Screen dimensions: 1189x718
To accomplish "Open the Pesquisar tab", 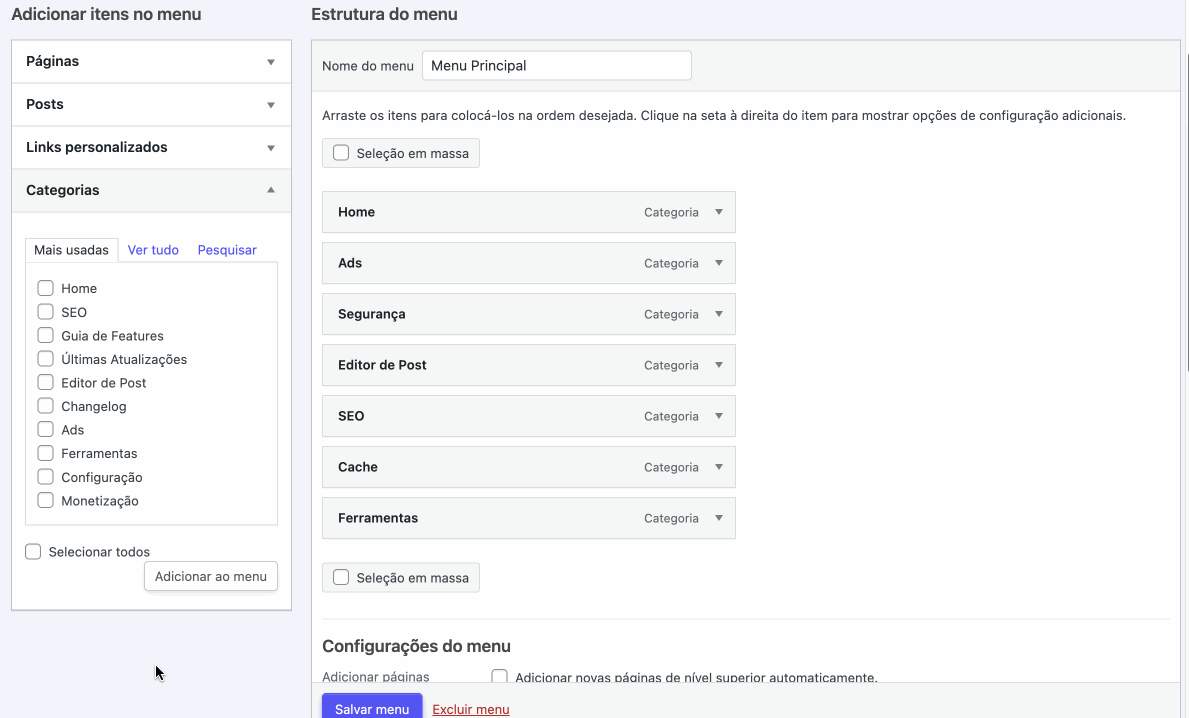I will tap(227, 250).
